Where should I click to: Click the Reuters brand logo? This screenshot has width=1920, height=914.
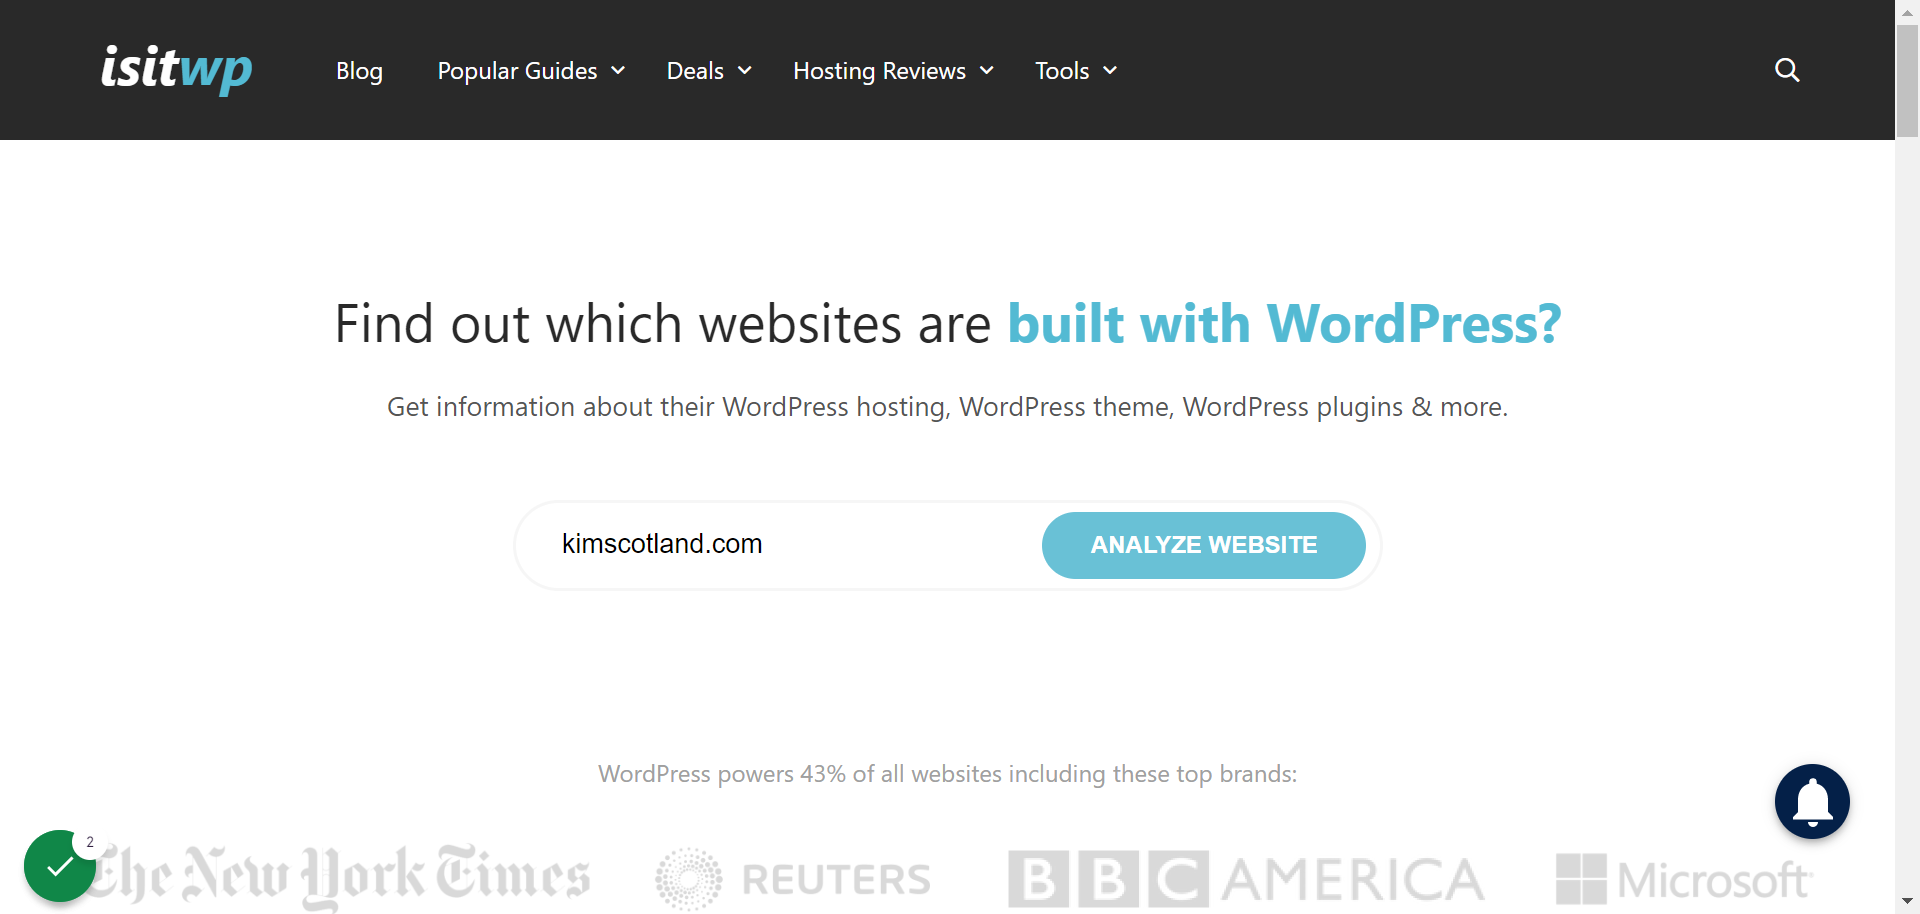click(x=793, y=879)
